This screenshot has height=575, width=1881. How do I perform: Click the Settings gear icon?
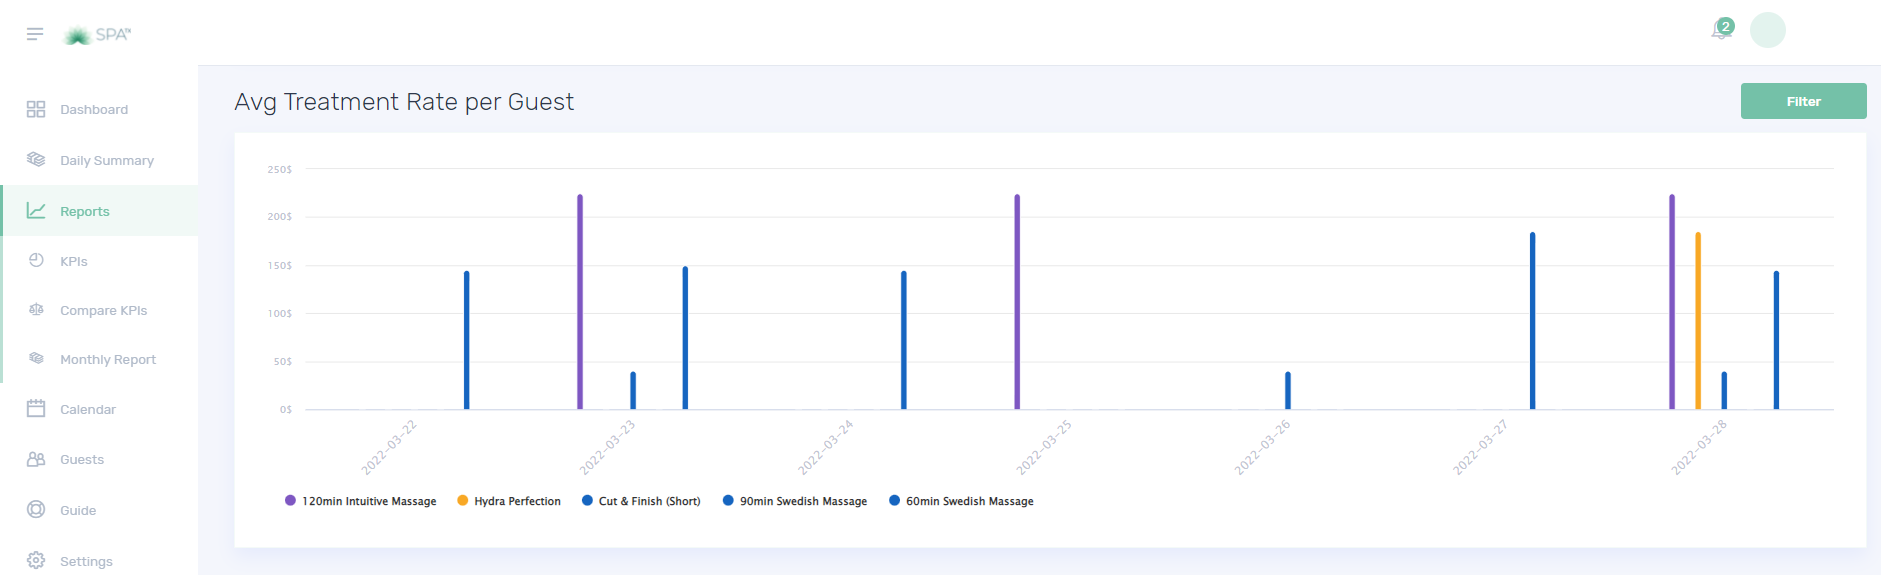coord(36,561)
